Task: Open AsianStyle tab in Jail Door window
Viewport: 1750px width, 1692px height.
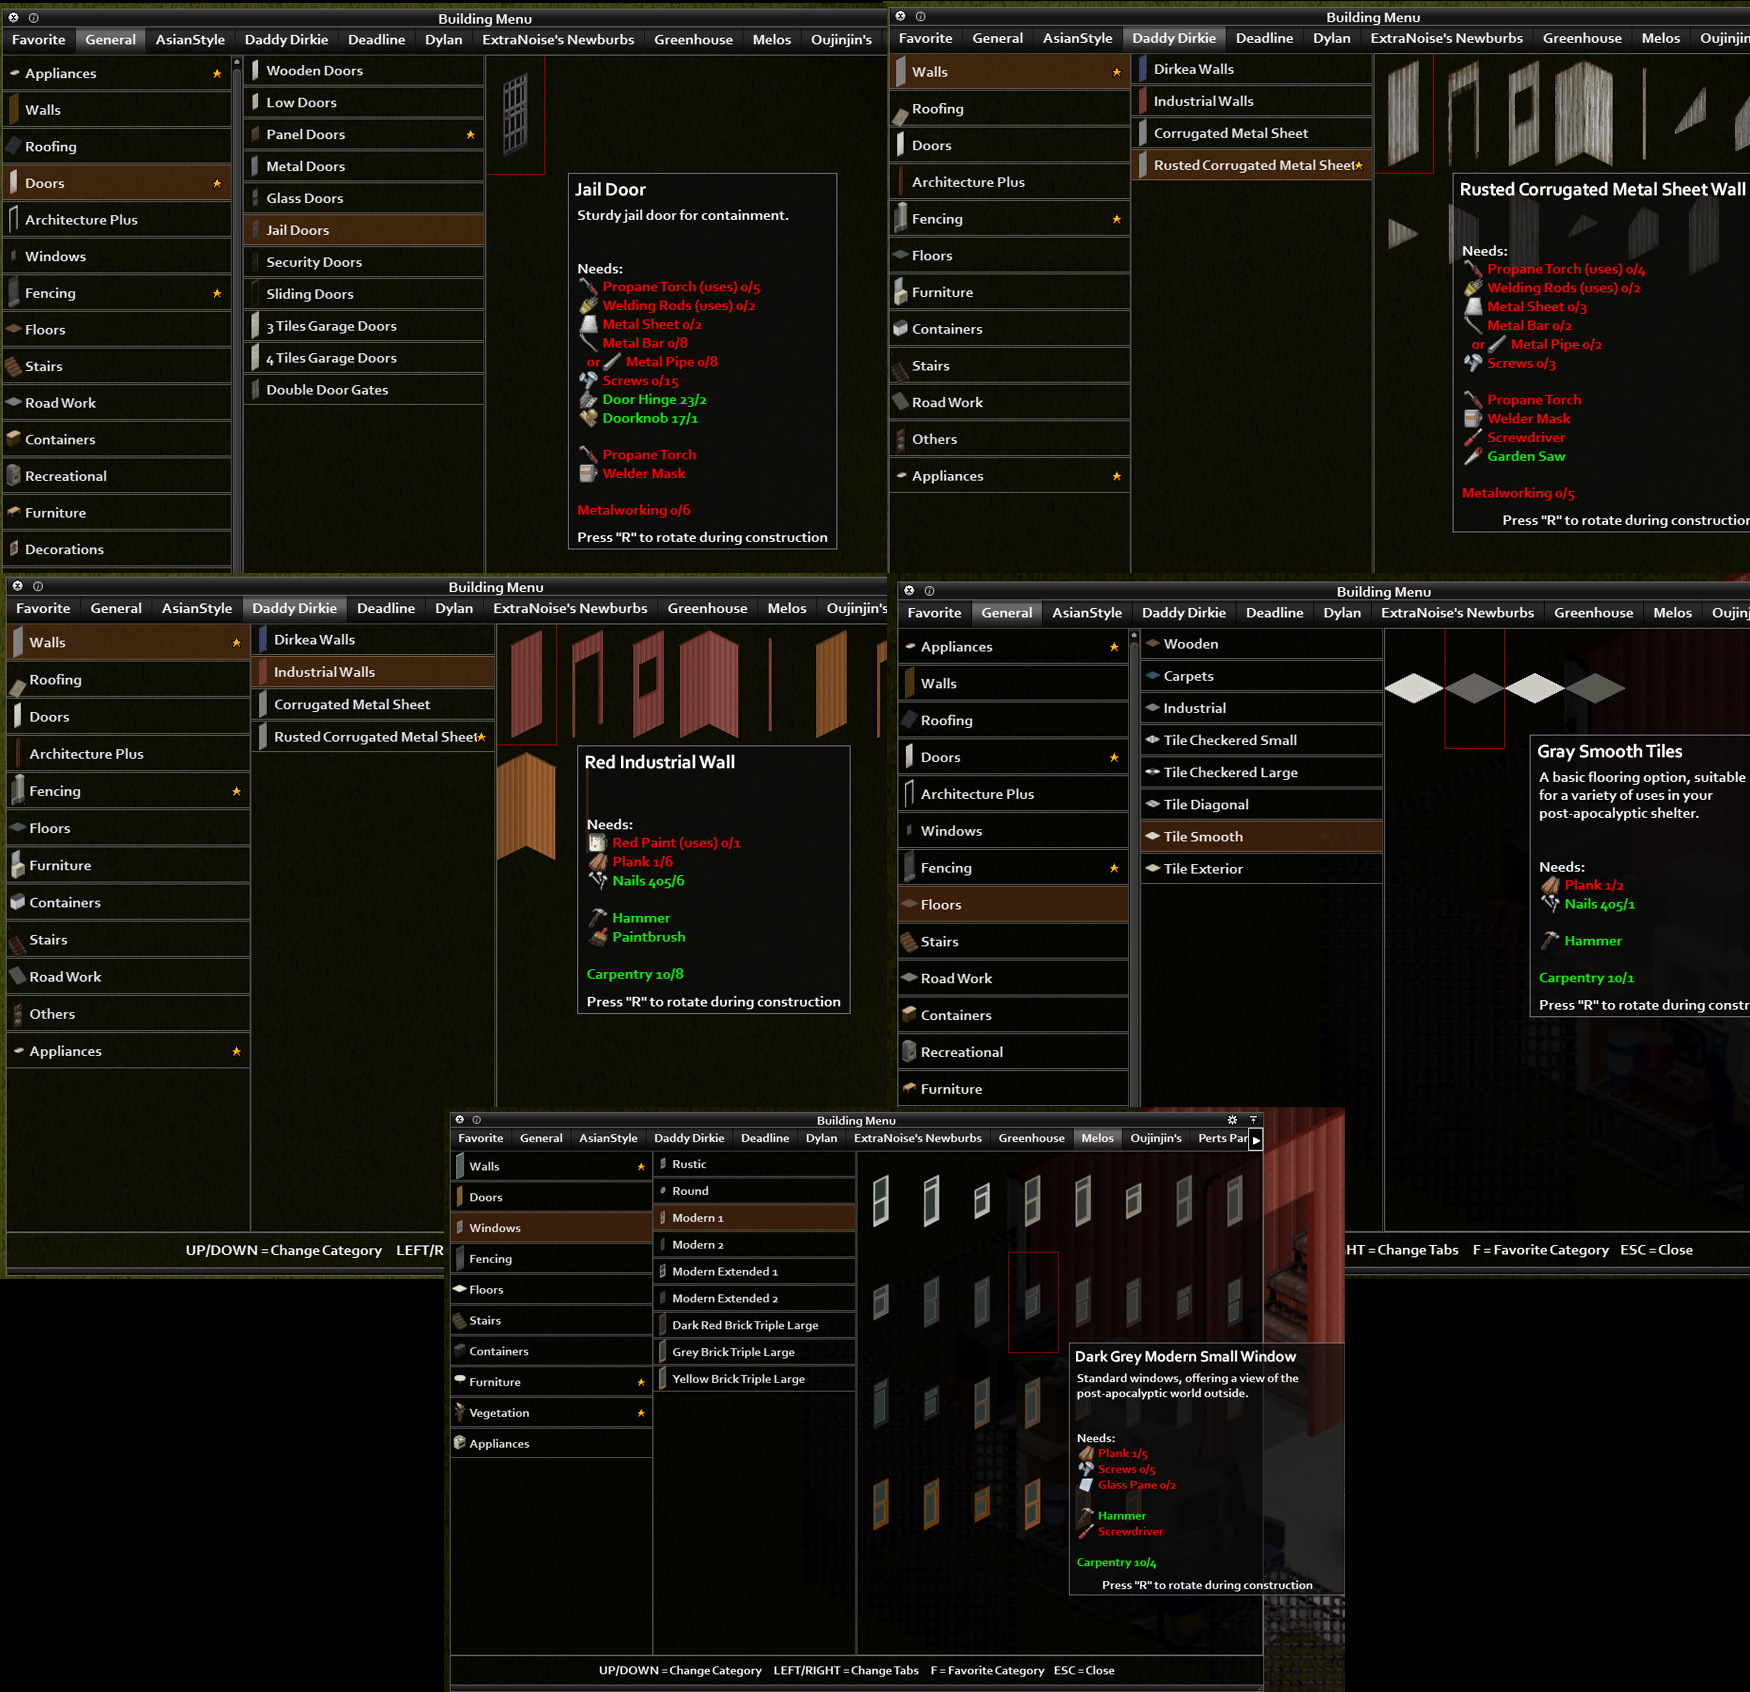Action: click(190, 40)
